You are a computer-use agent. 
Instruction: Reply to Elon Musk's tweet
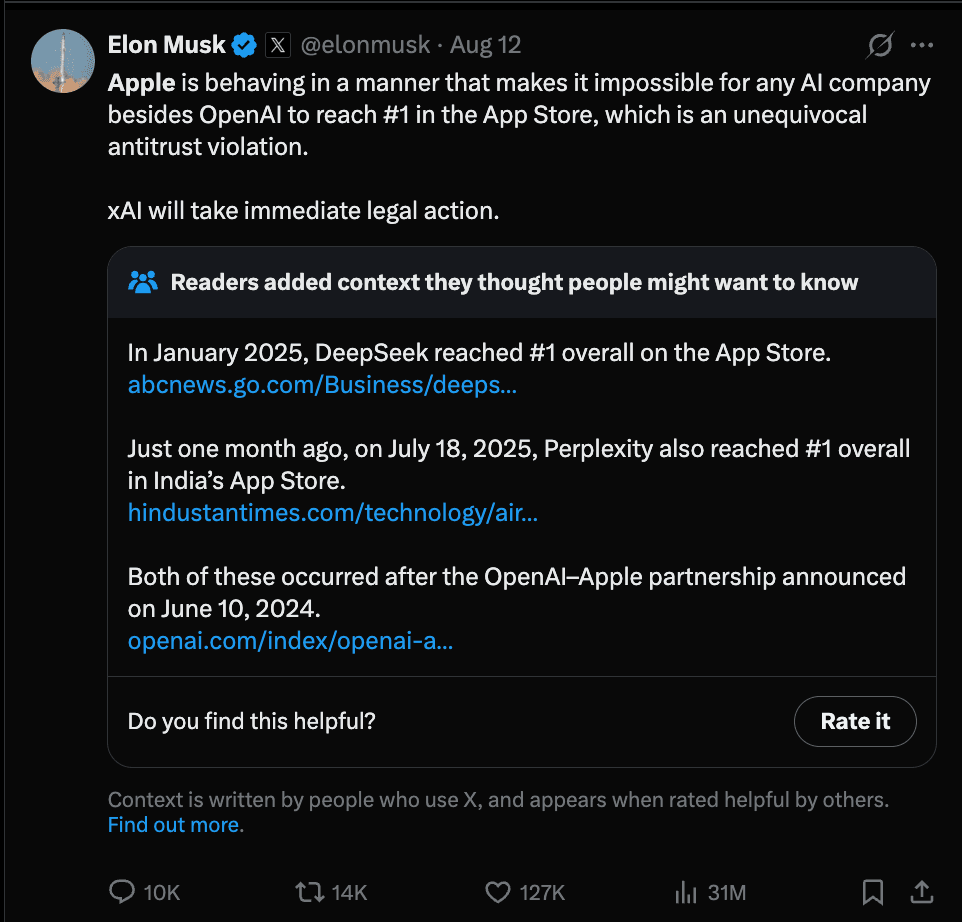coord(123,891)
